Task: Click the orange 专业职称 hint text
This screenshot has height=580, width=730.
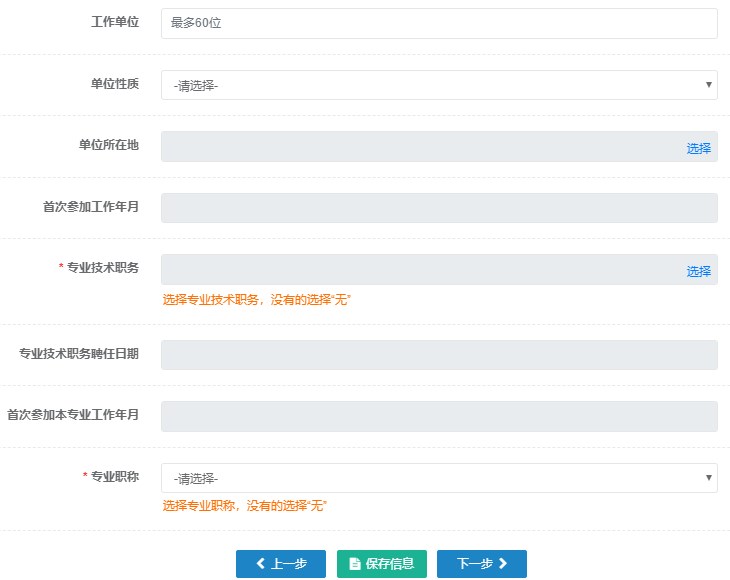Action: 245,506
